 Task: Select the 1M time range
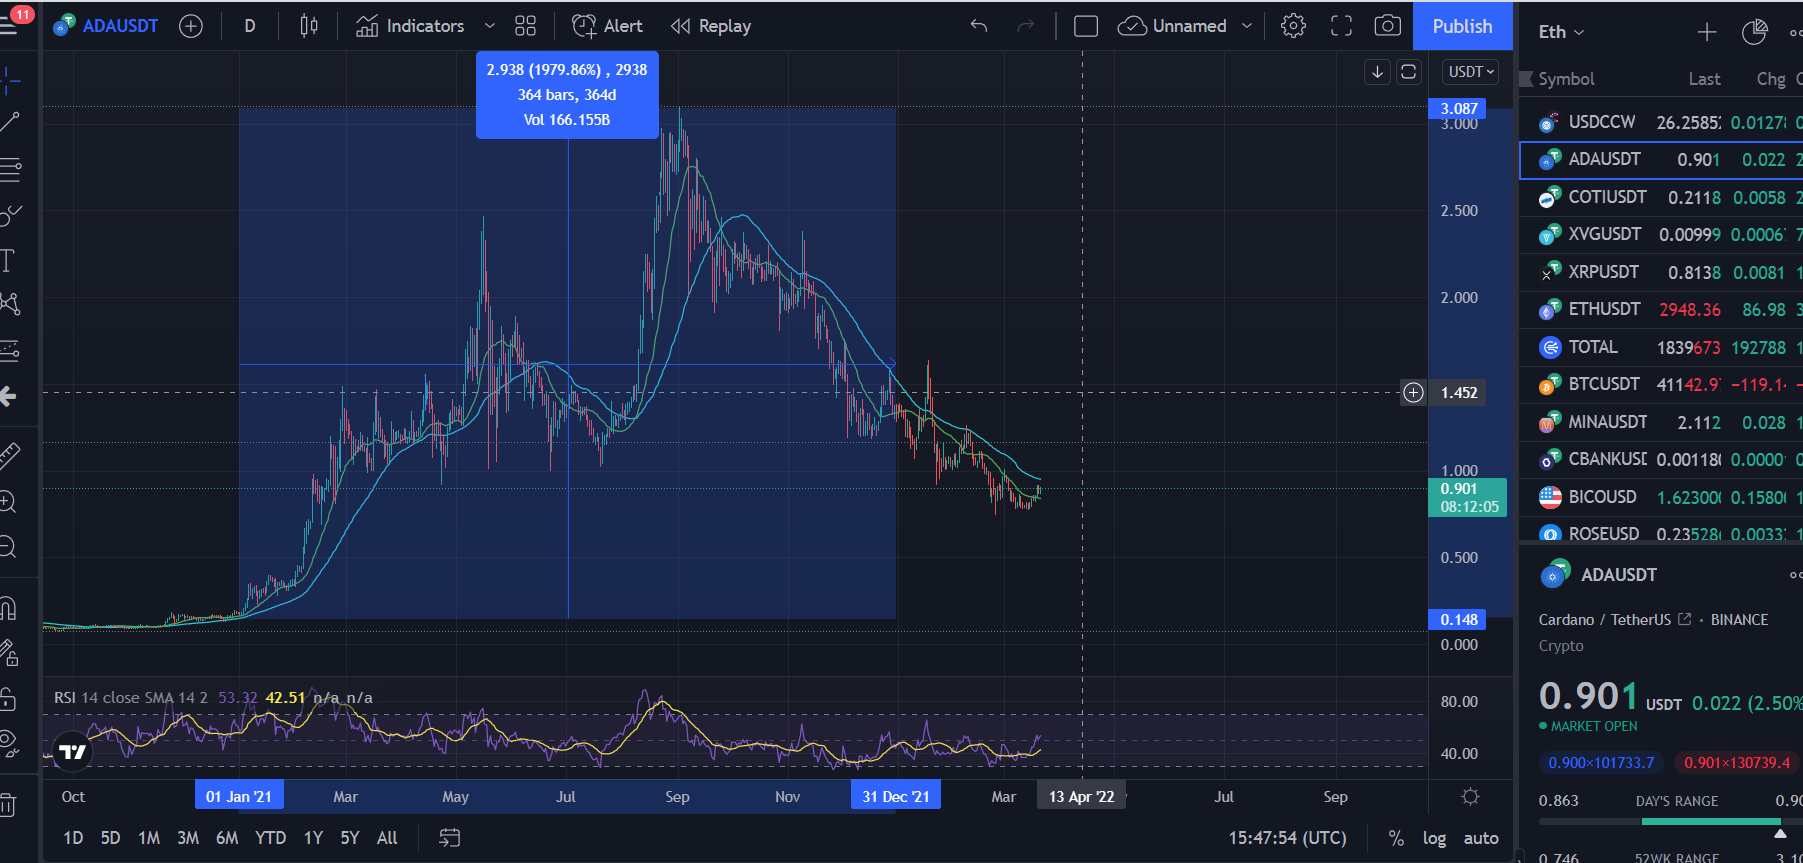(x=149, y=838)
